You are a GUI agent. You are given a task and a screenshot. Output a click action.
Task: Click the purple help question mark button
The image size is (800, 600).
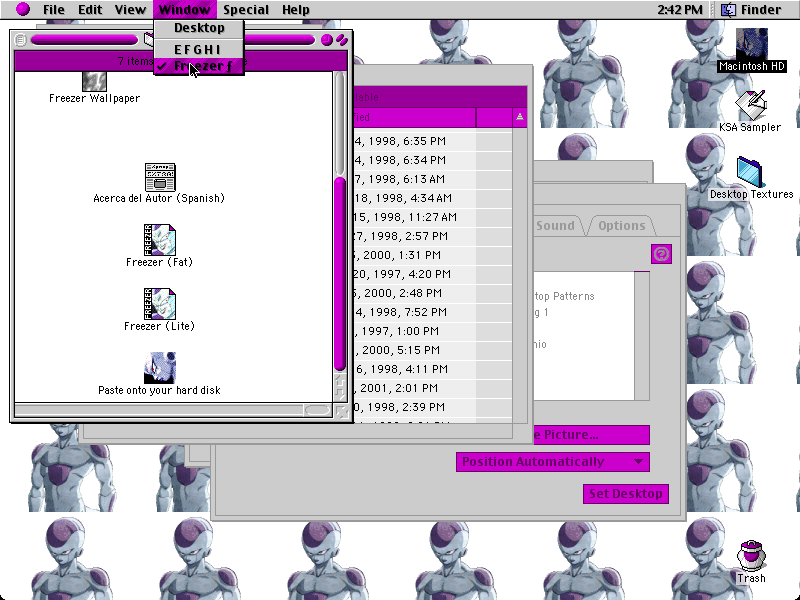661,254
